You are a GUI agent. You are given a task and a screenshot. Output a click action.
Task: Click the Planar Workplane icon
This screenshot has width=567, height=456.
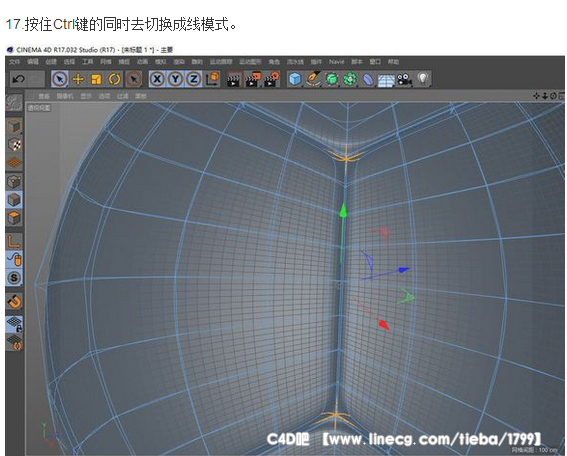14,342
